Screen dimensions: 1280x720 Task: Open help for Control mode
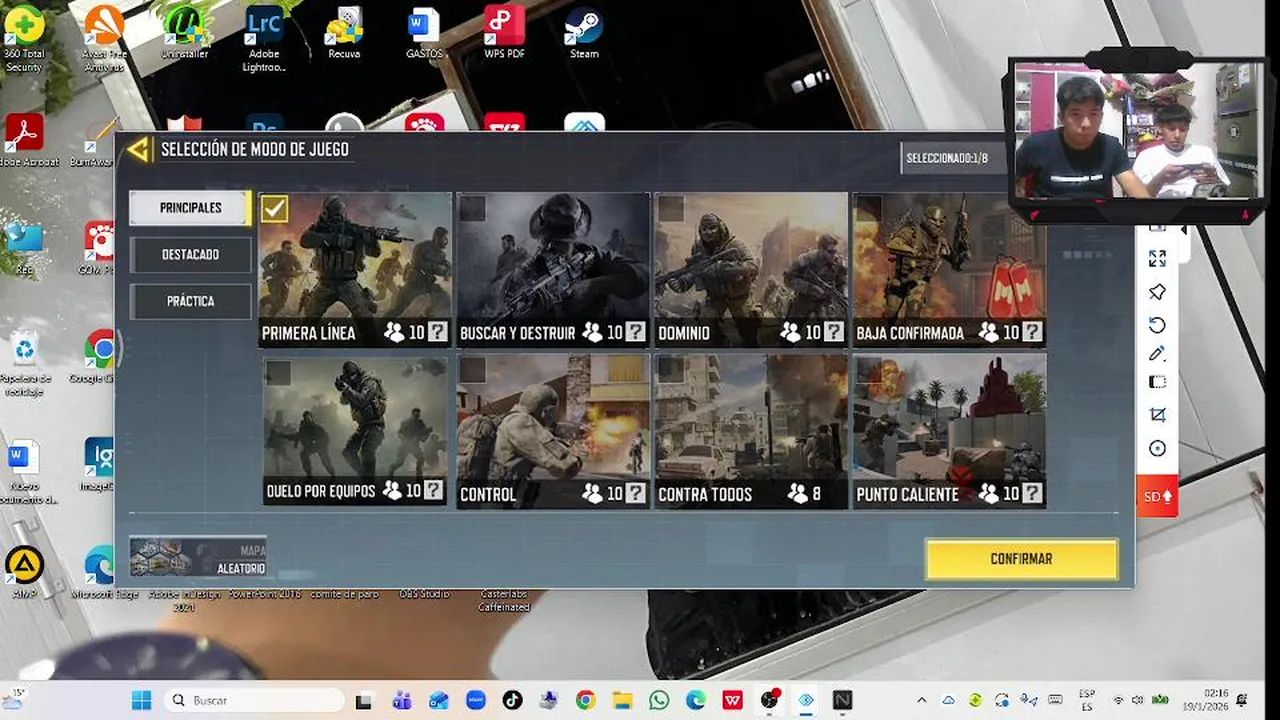coord(636,493)
